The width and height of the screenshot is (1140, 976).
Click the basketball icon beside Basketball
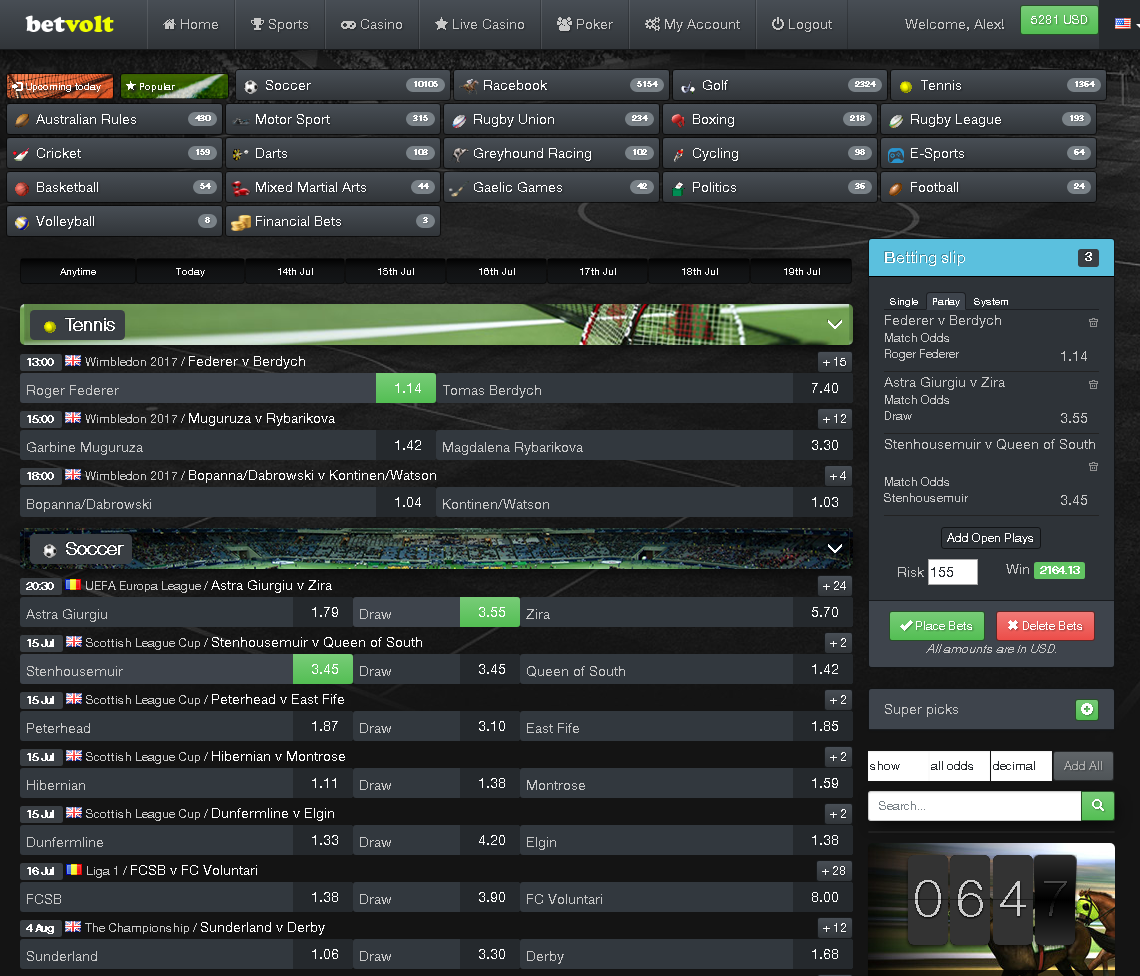coord(22,188)
